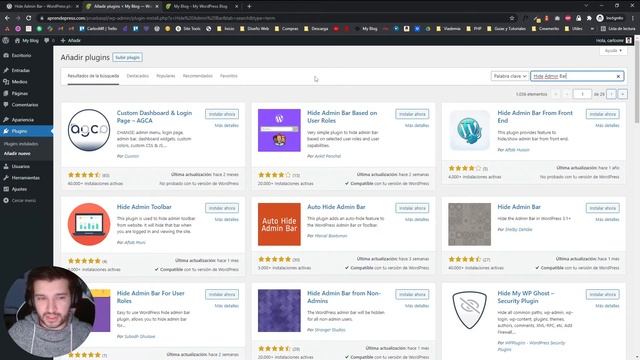Open My Blog site link in admin bar
The height and width of the screenshot is (360, 640).
27,40
